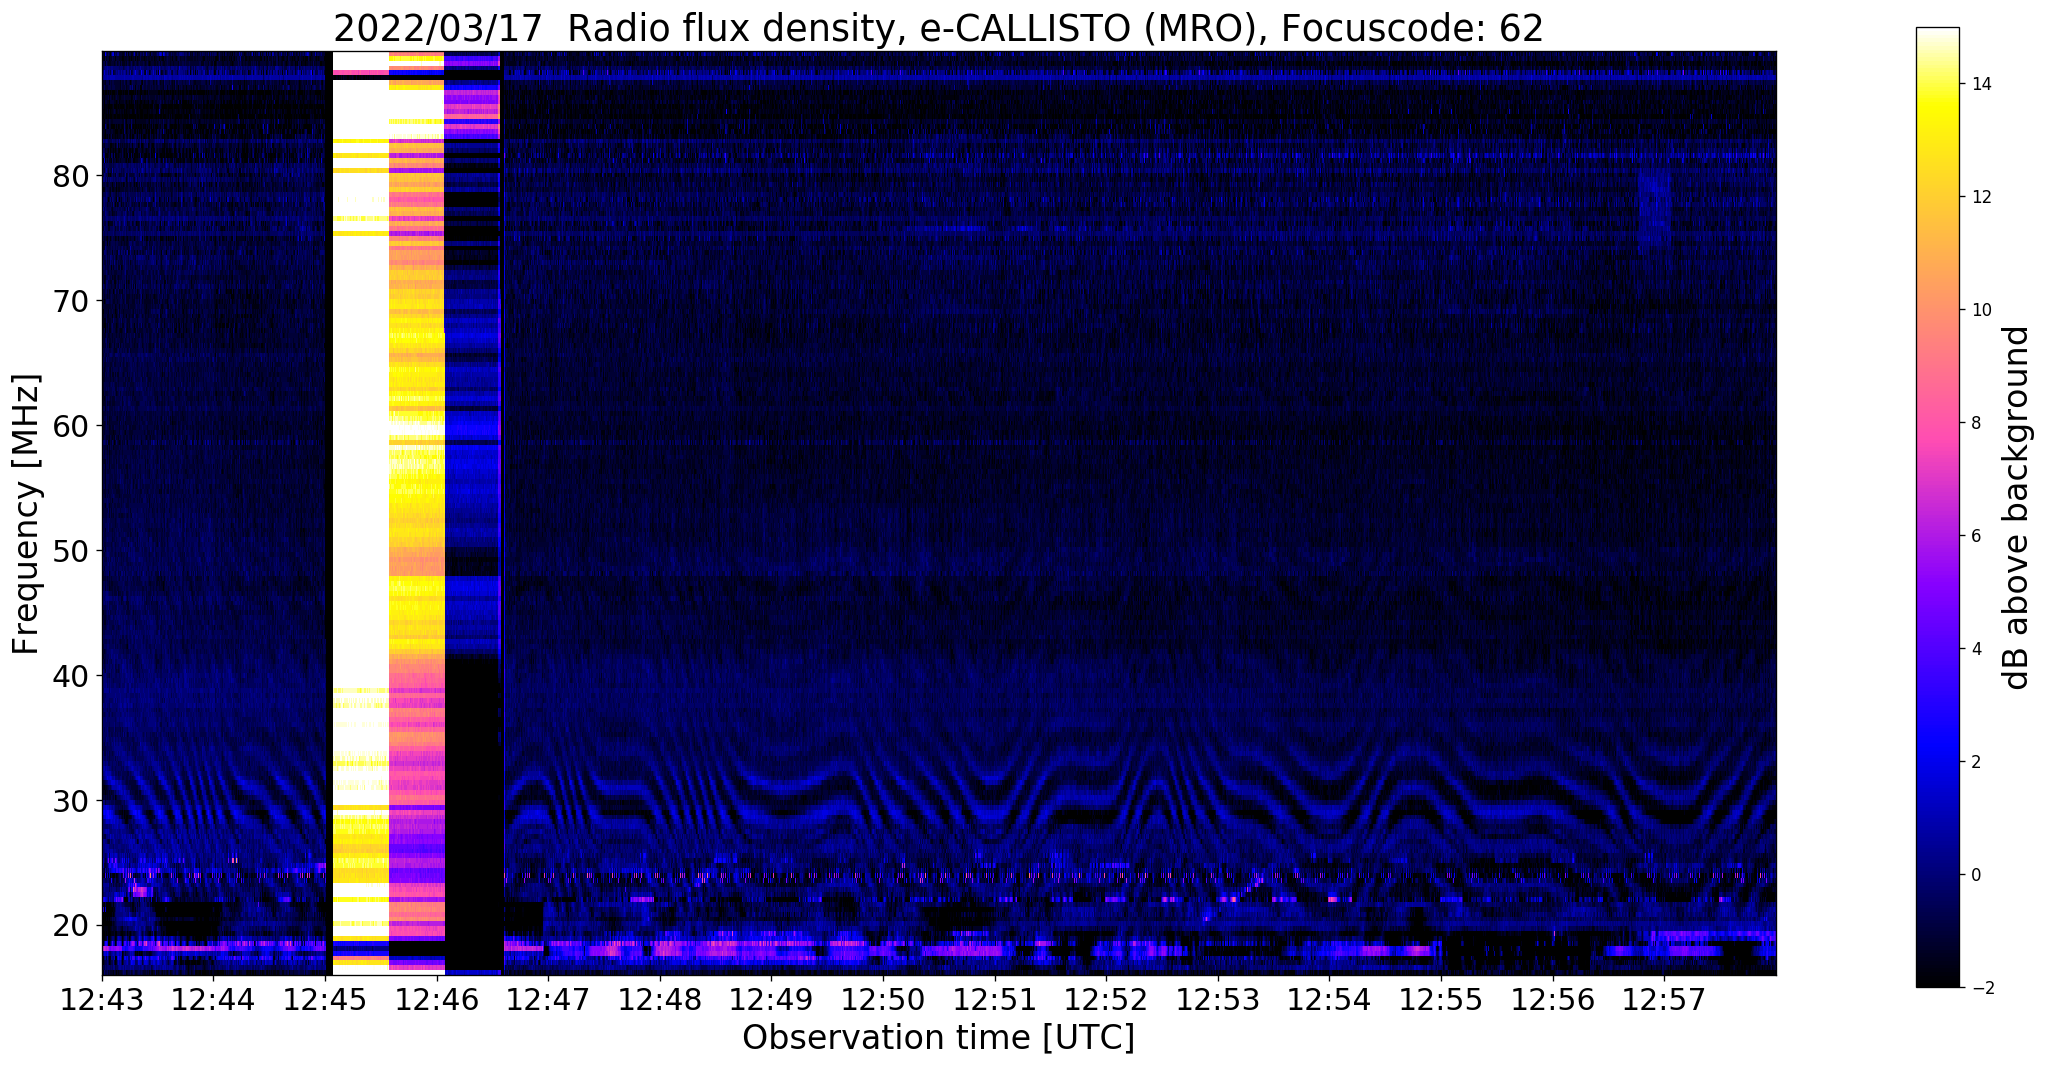Image resolution: width=2047 pixels, height=1067 pixels.
Task: Click the 70 MHz frequency tick label
Action: [71, 301]
